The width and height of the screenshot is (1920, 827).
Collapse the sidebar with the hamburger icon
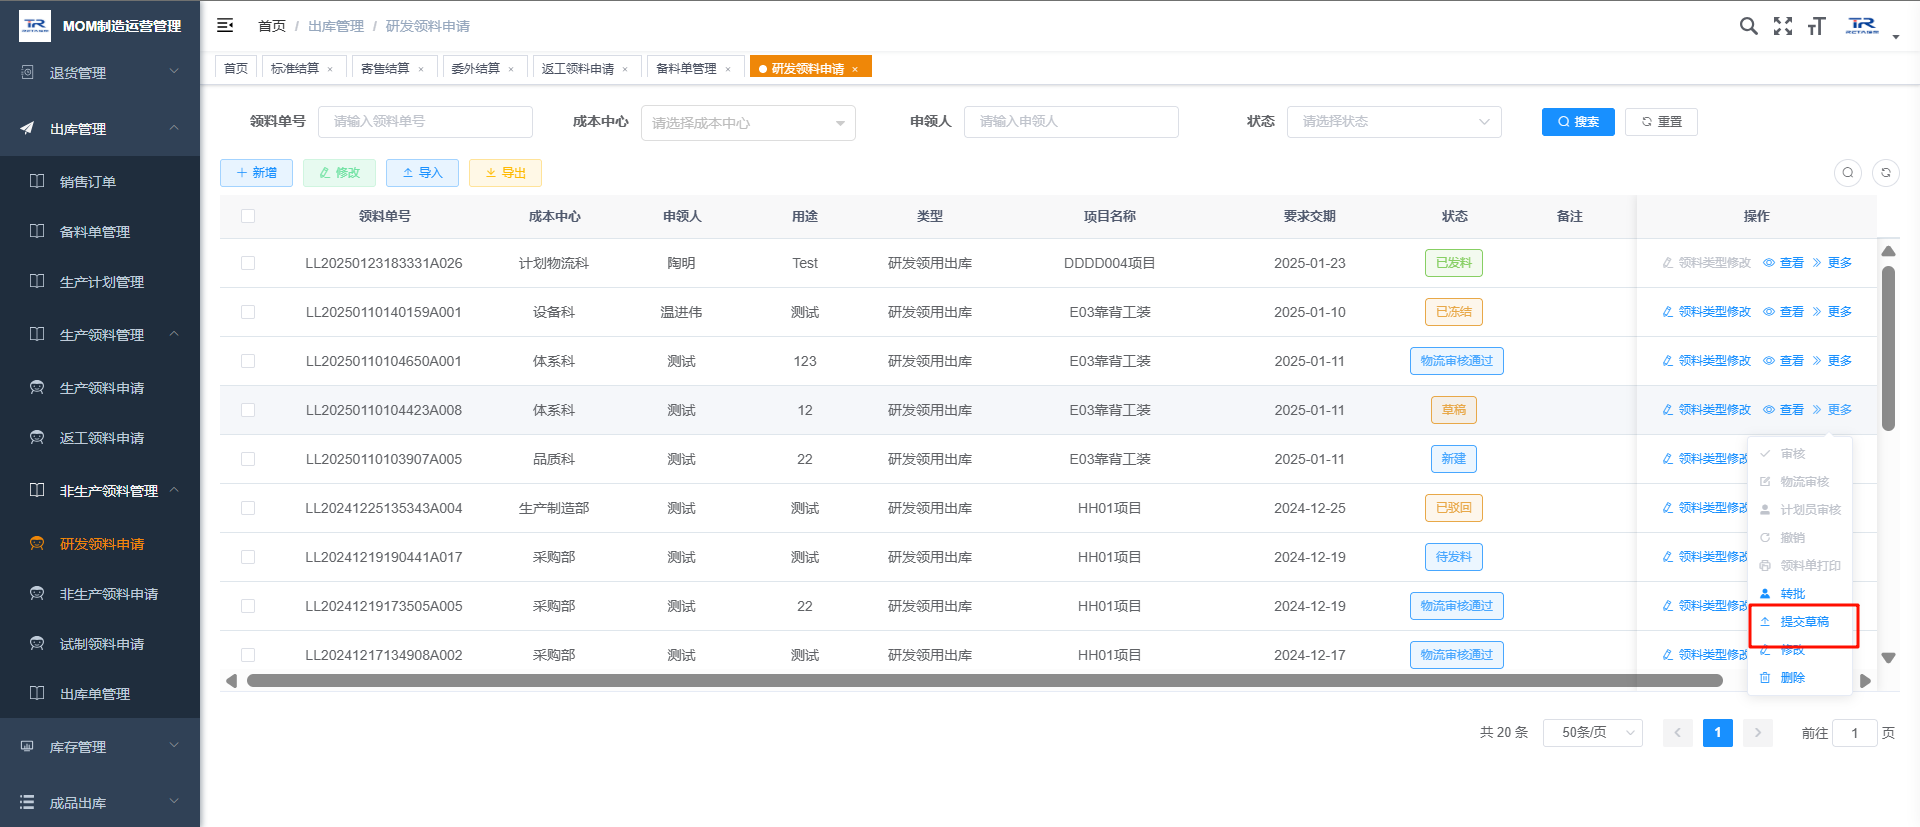pyautogui.click(x=225, y=25)
